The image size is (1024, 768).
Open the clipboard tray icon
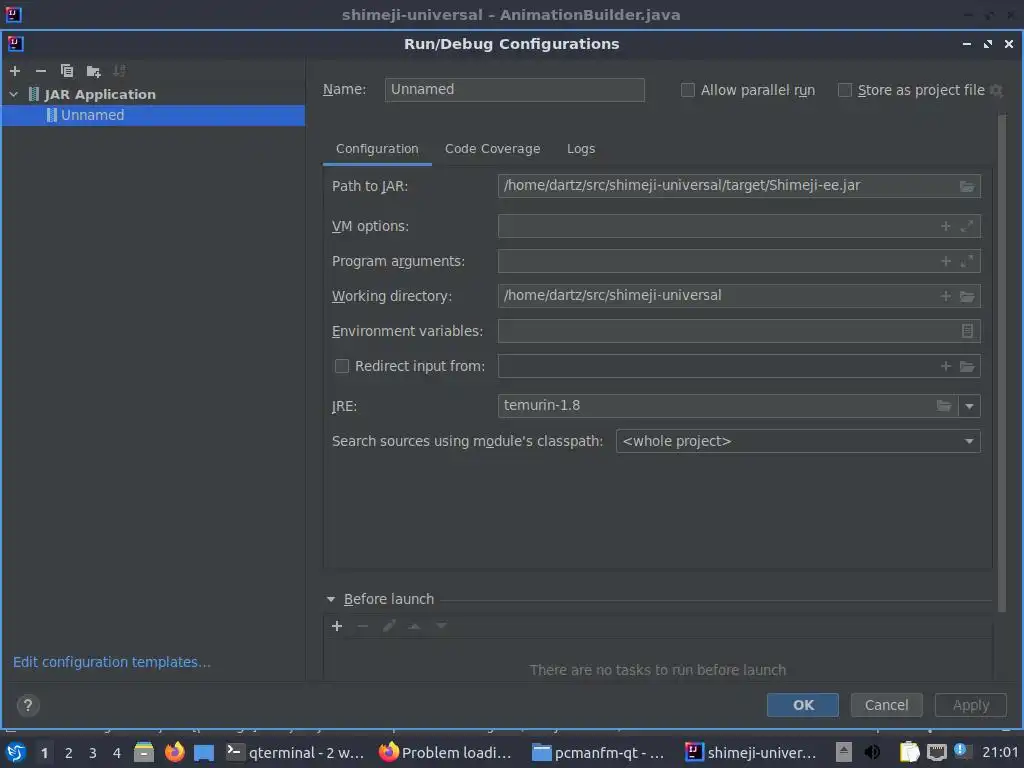[909, 752]
